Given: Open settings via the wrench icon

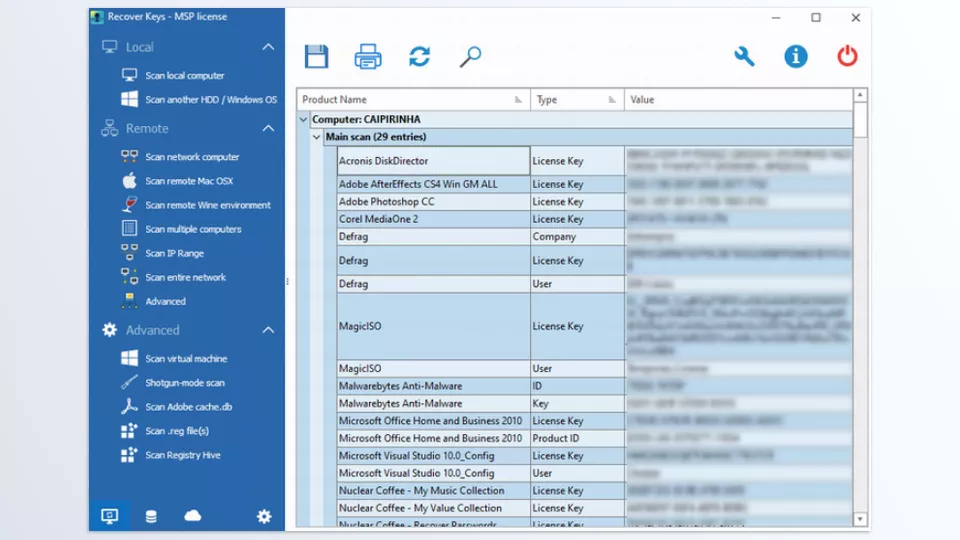Looking at the screenshot, I should point(744,56).
